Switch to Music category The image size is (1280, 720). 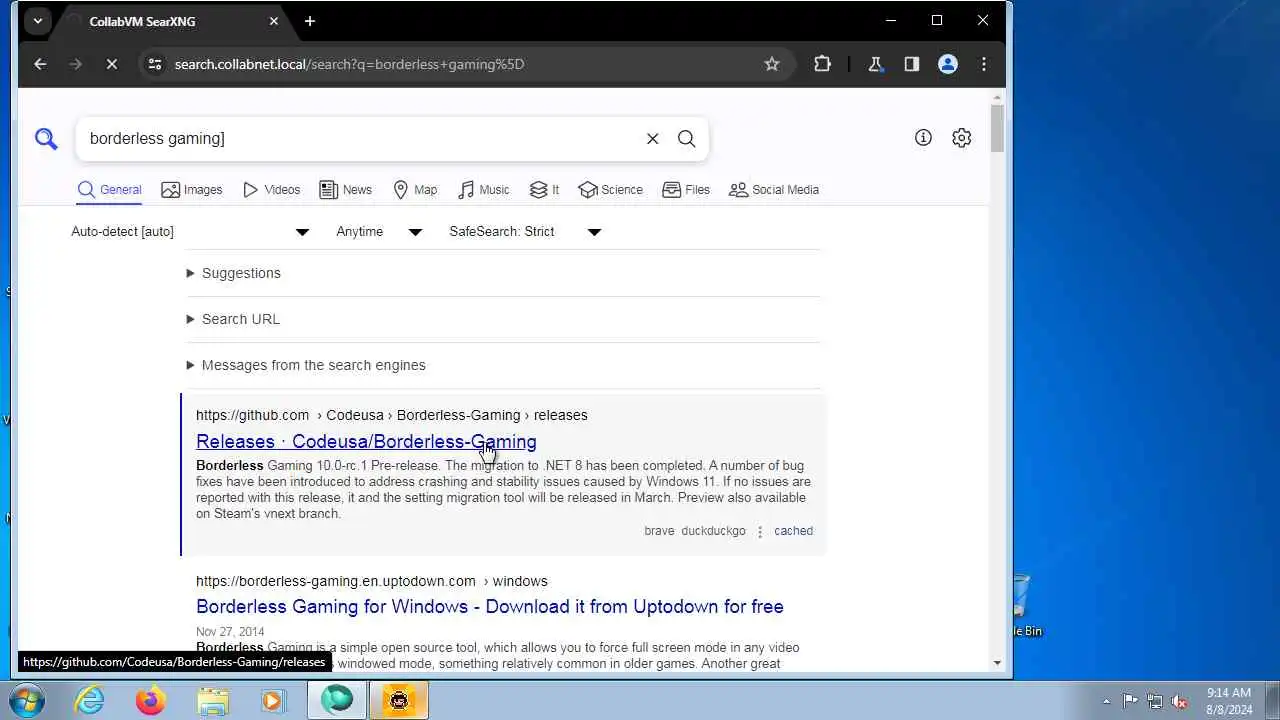tap(484, 190)
